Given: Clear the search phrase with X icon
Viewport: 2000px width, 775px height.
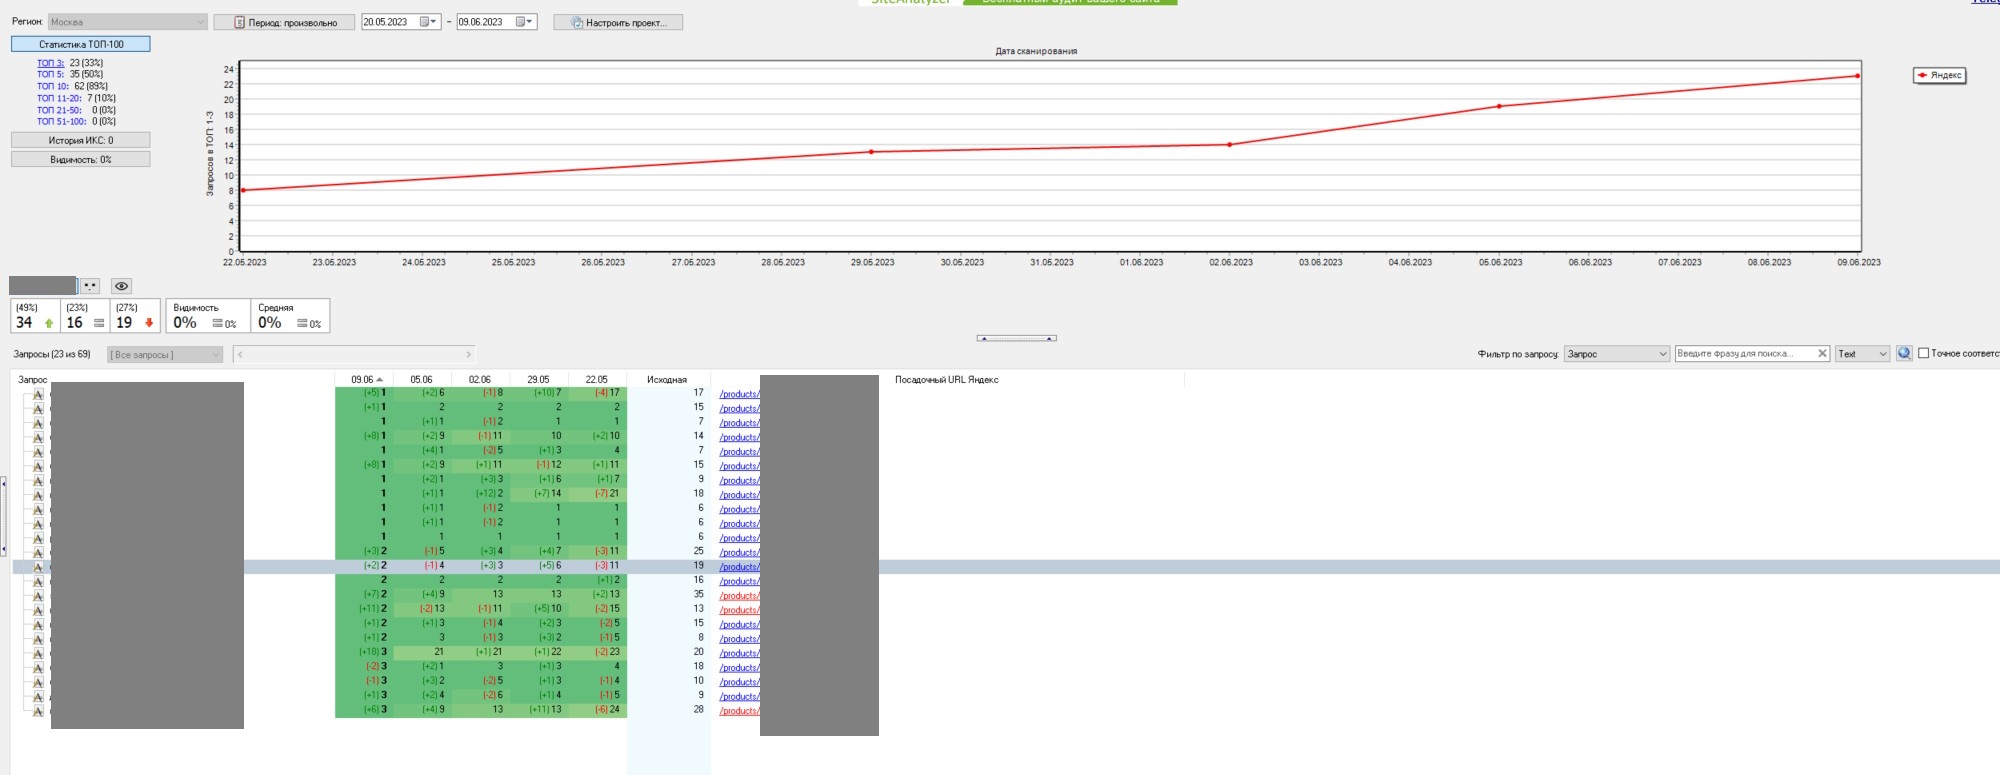Looking at the screenshot, I should pos(1822,353).
